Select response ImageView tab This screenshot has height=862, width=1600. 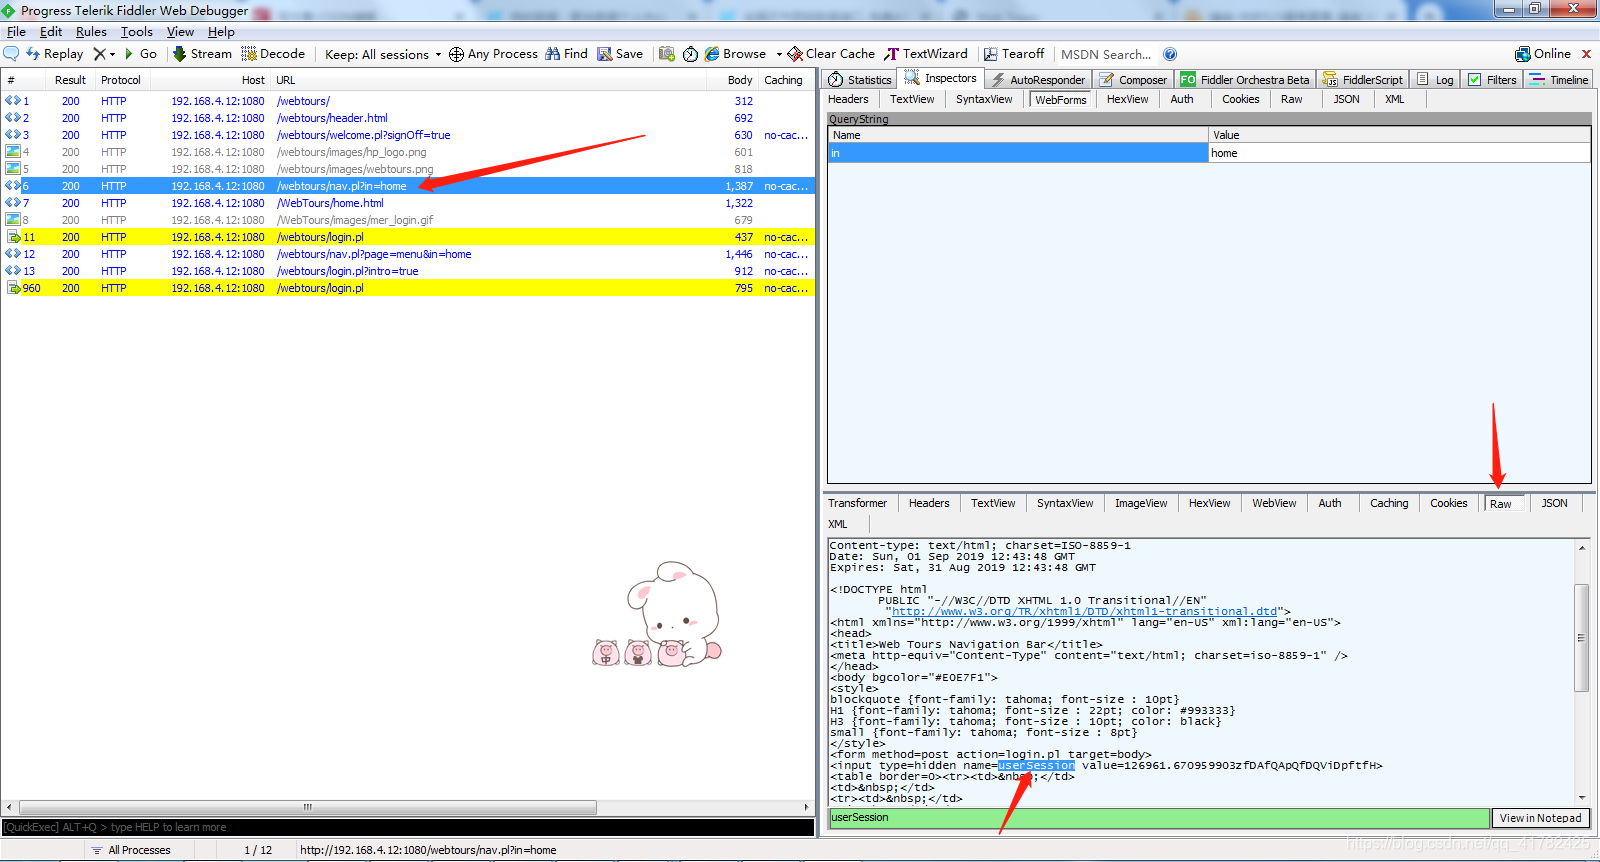click(1141, 503)
